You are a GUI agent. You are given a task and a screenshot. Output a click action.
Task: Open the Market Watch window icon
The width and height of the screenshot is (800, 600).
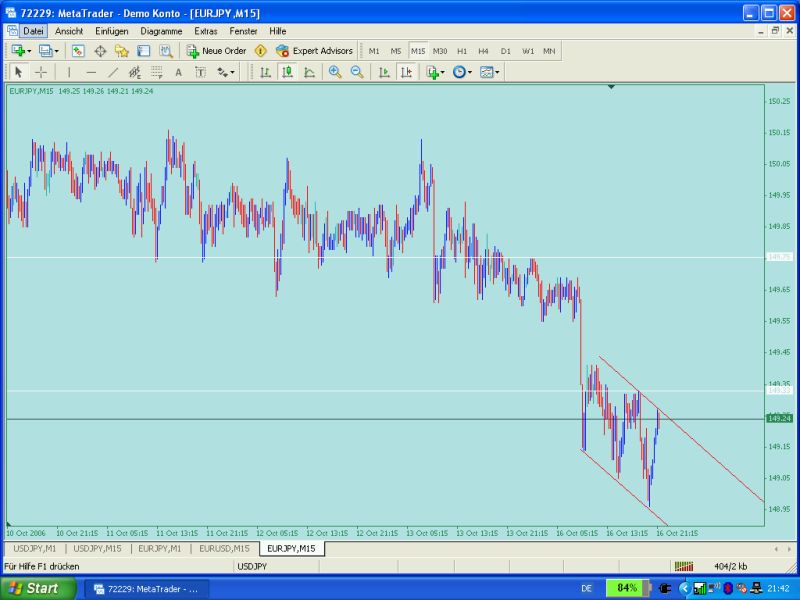pyautogui.click(x=78, y=50)
